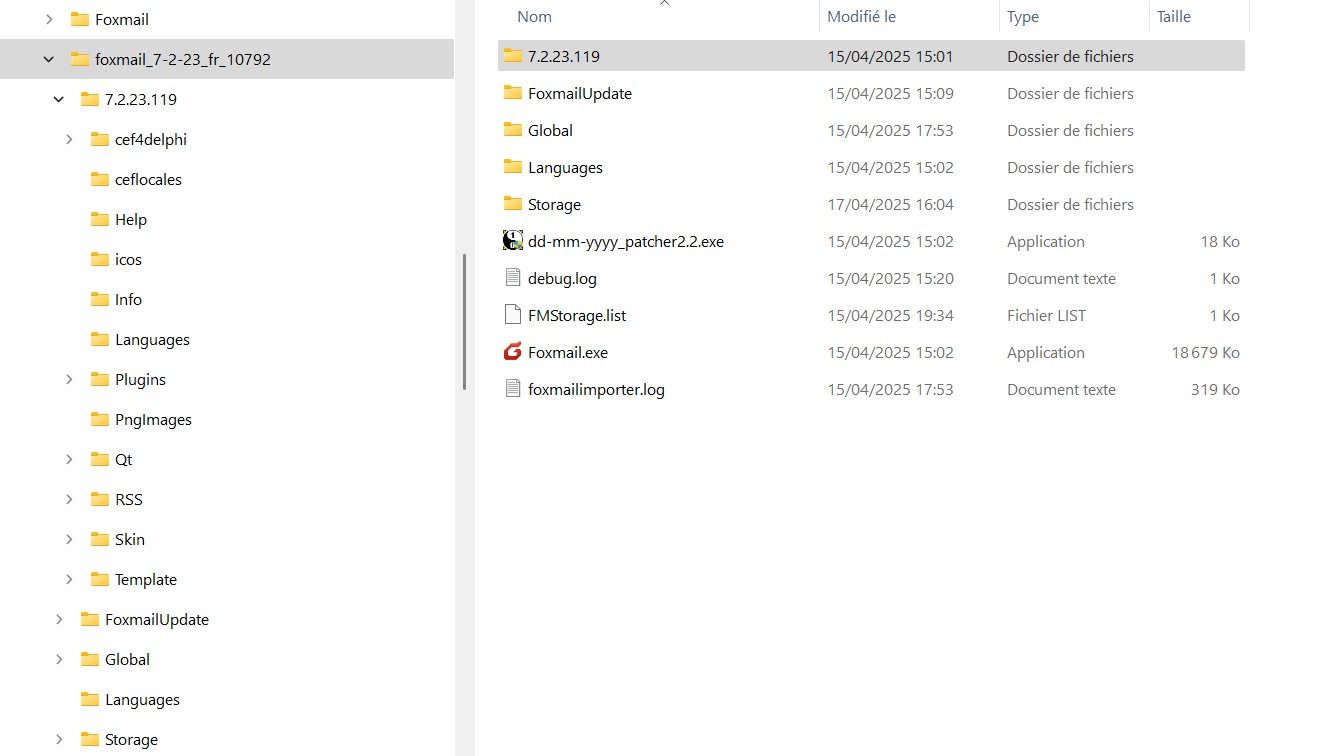
Task: Click the debug.log text document icon
Action: (513, 278)
